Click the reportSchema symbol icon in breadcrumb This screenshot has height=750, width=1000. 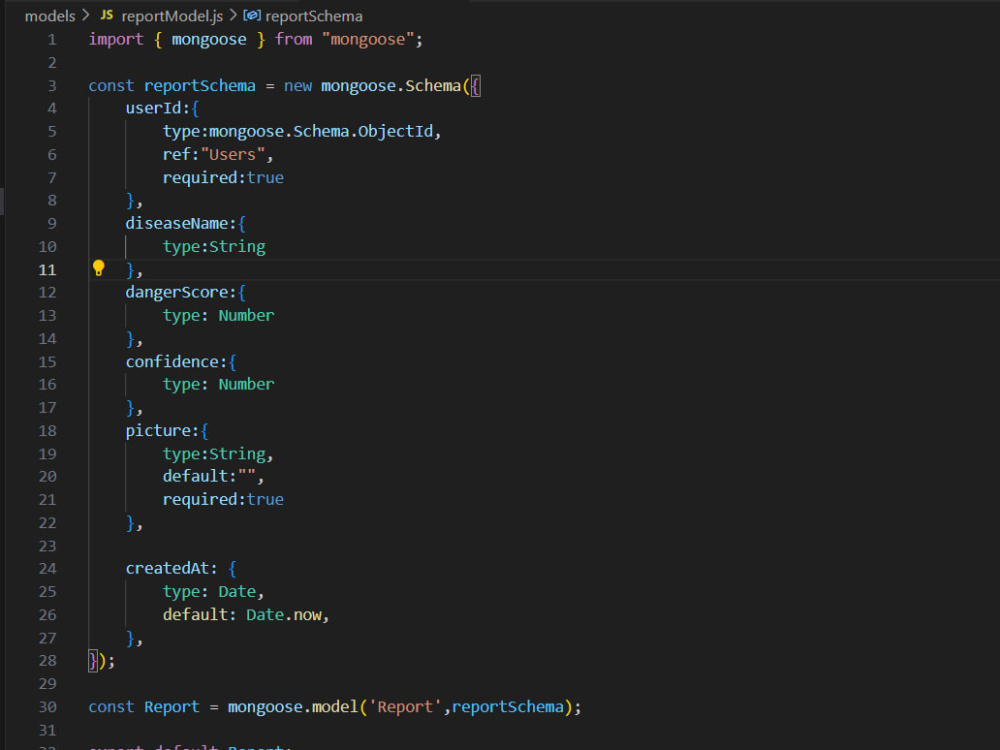point(251,15)
